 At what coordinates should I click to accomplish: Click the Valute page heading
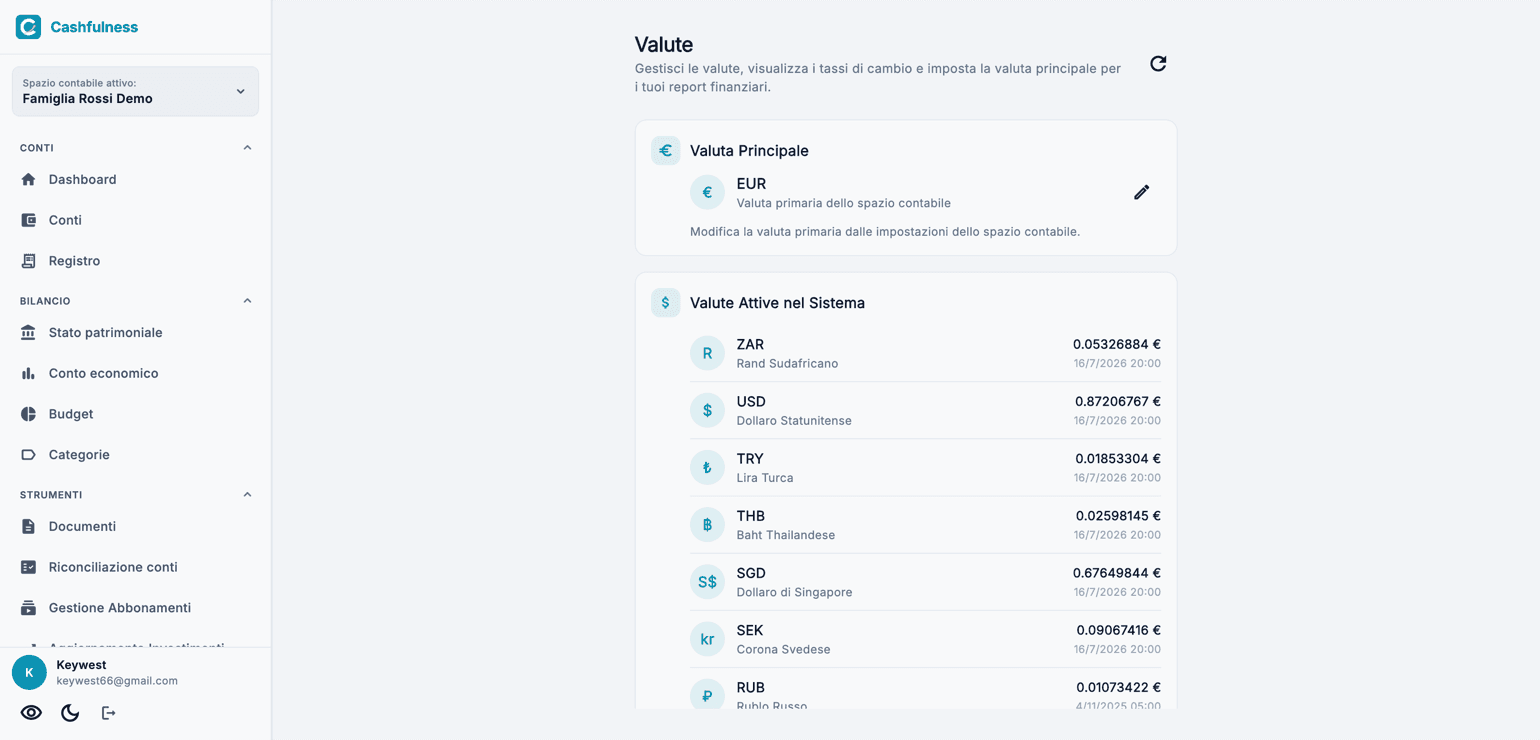pyautogui.click(x=664, y=44)
